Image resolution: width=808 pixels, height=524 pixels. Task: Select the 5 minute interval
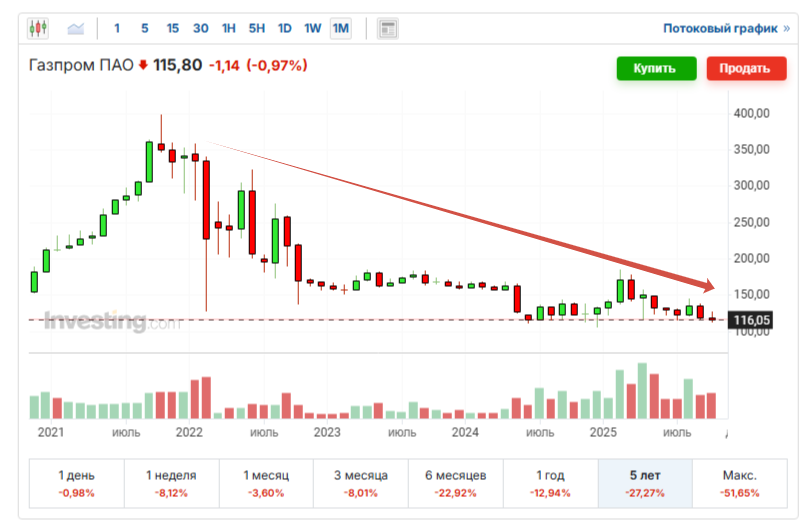pos(145,28)
